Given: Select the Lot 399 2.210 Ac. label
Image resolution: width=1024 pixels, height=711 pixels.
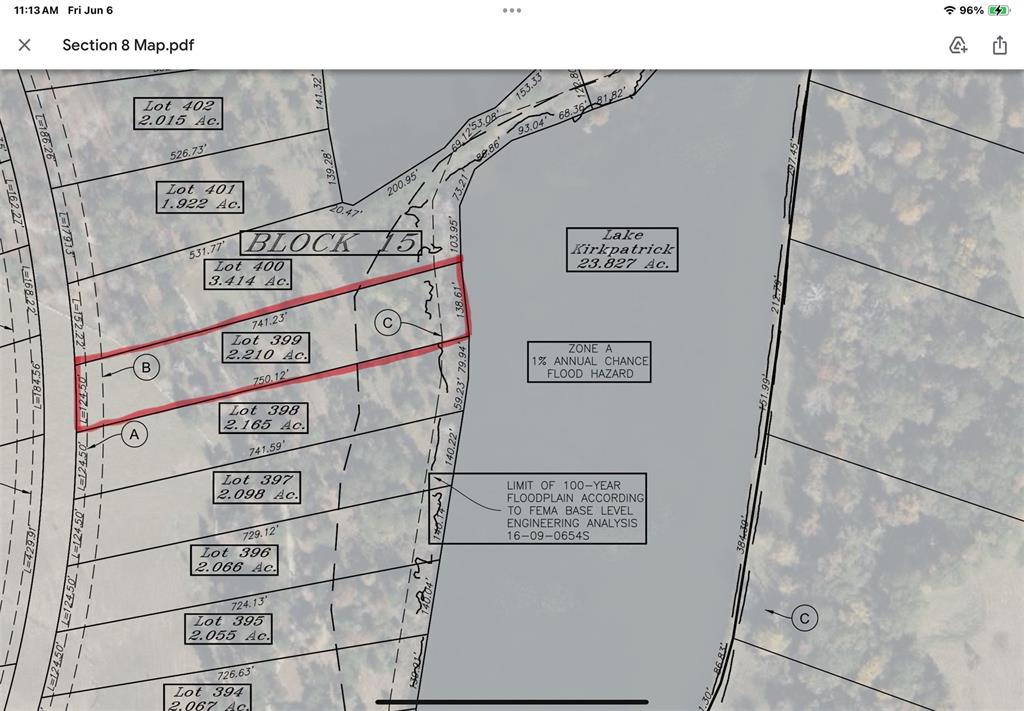Looking at the screenshot, I should (267, 348).
